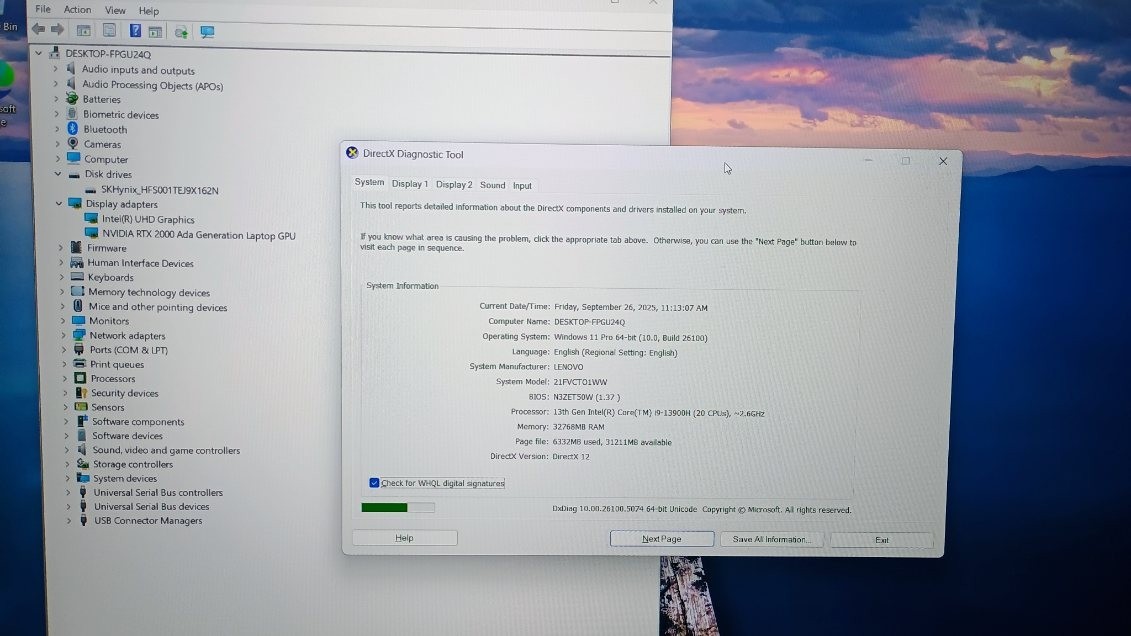Click the Firmware category icon
Viewport: 1131px width, 636px height.
(x=76, y=247)
